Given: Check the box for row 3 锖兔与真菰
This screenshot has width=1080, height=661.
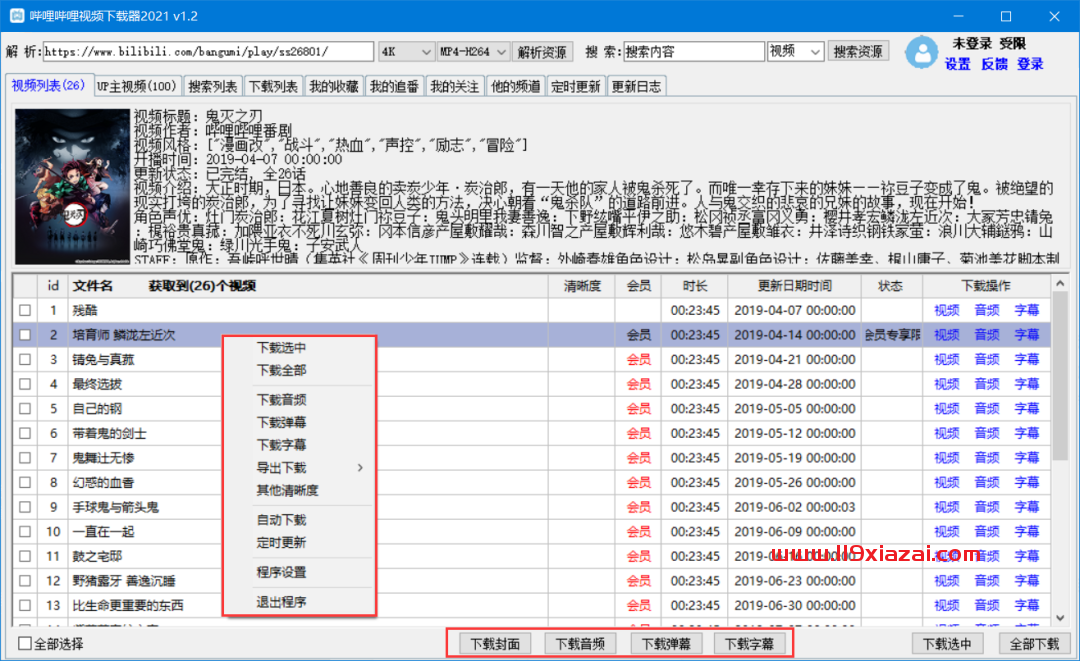Looking at the screenshot, I should coord(25,359).
